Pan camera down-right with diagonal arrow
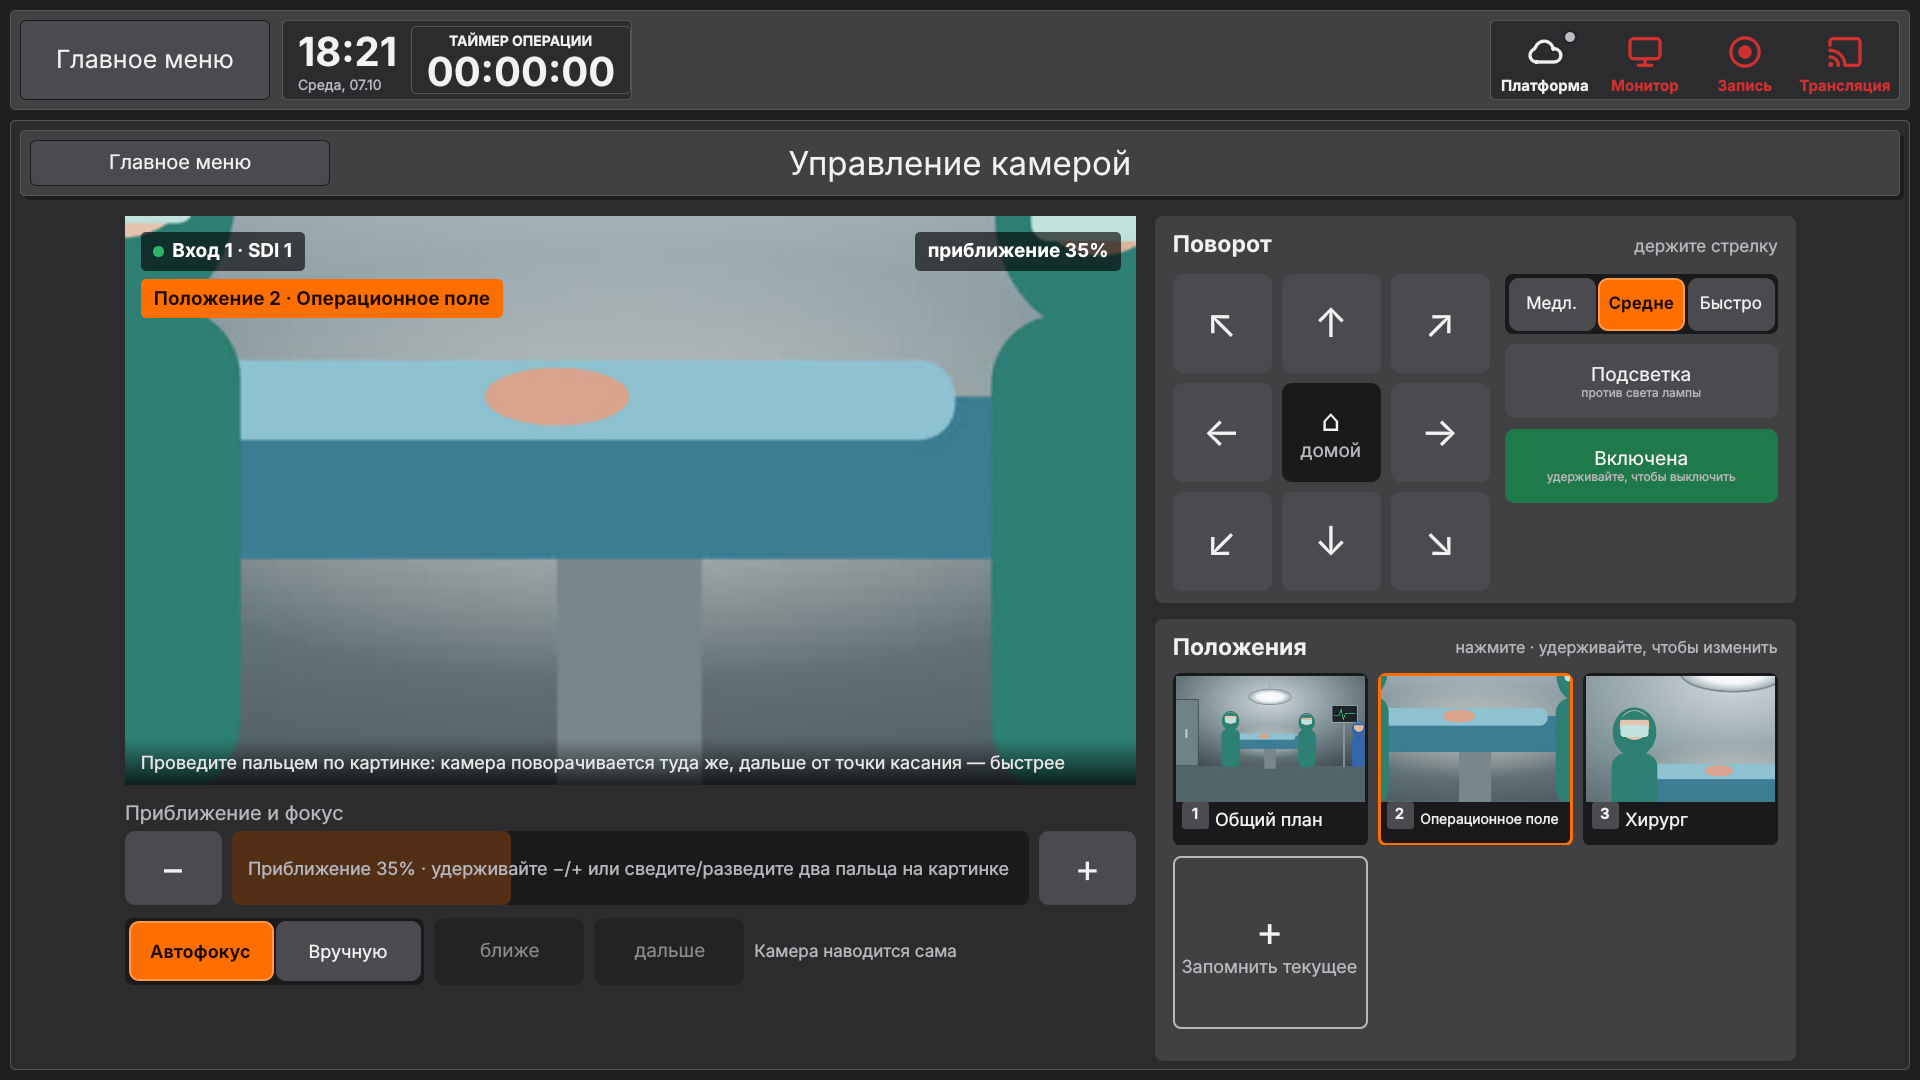1920x1080 pixels. [x=1440, y=542]
